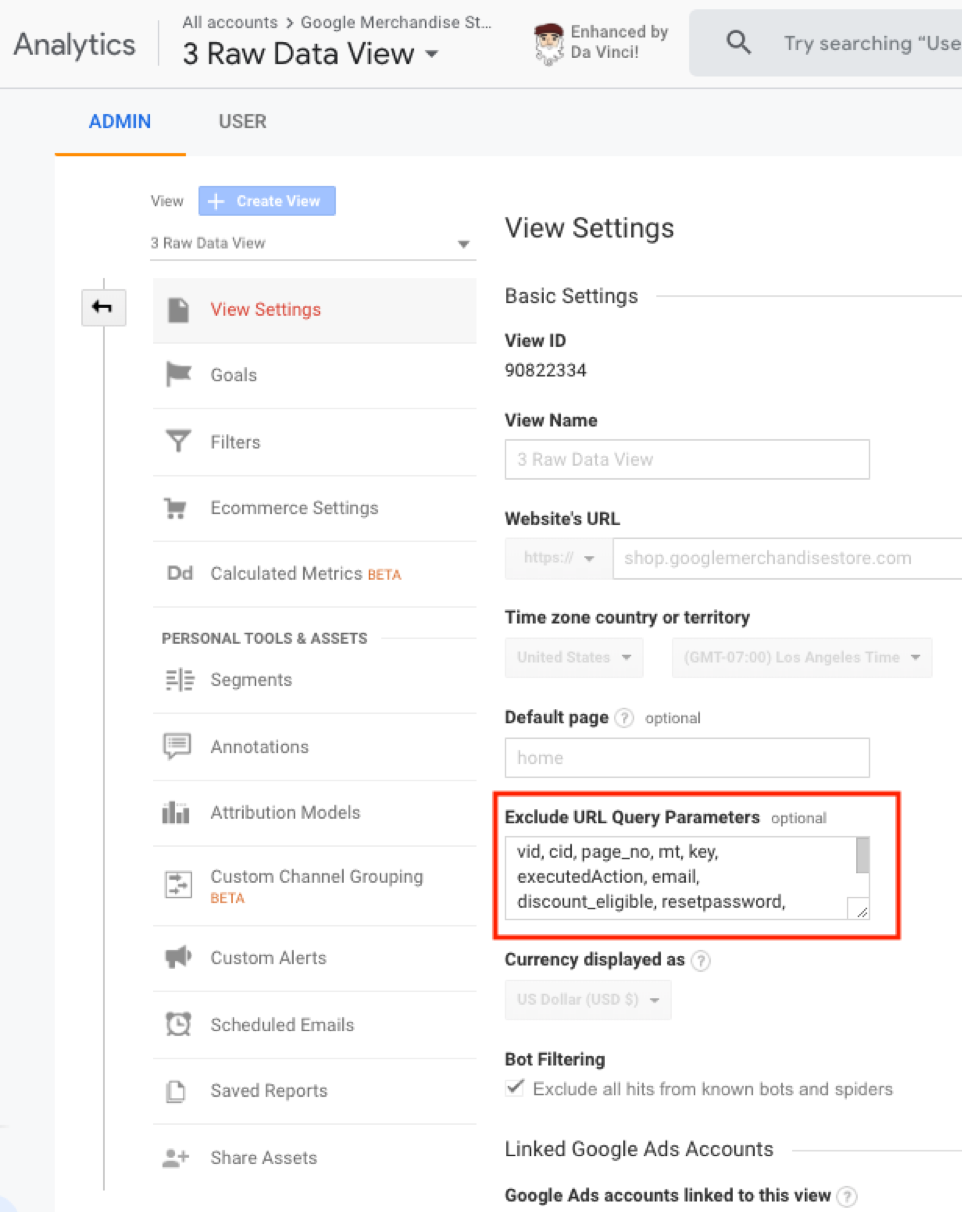The height and width of the screenshot is (1212, 962).
Task: Click the Create View button
Action: click(x=266, y=200)
